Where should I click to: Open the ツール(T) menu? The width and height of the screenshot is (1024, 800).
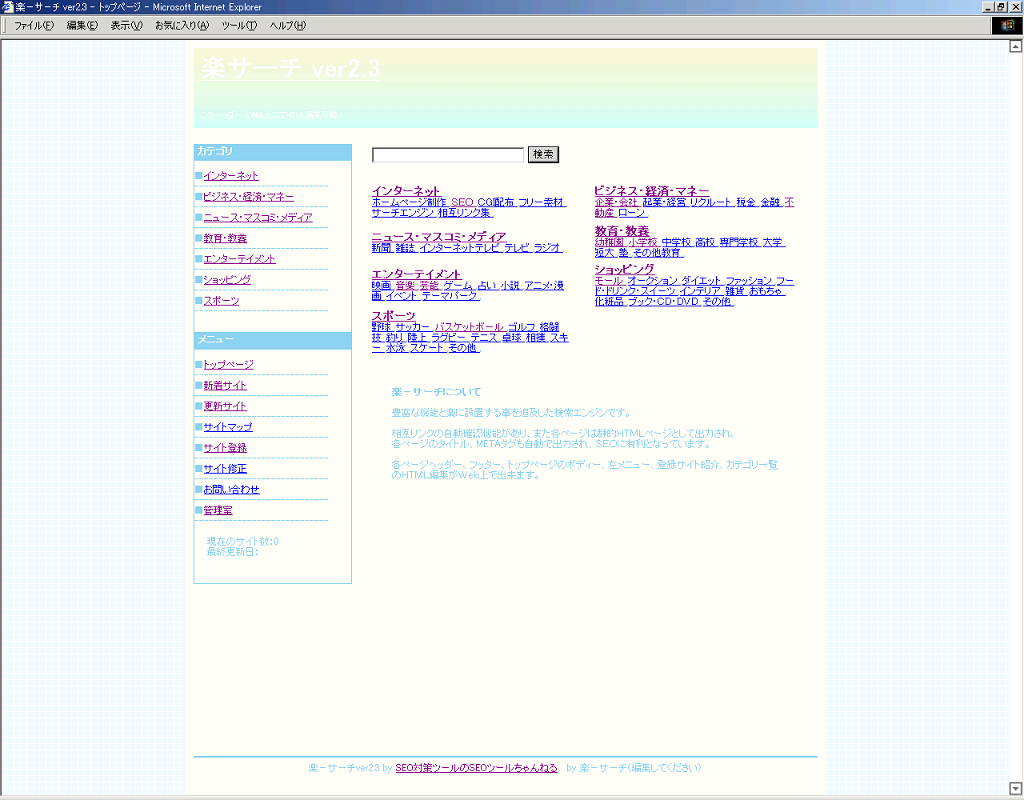click(x=238, y=25)
